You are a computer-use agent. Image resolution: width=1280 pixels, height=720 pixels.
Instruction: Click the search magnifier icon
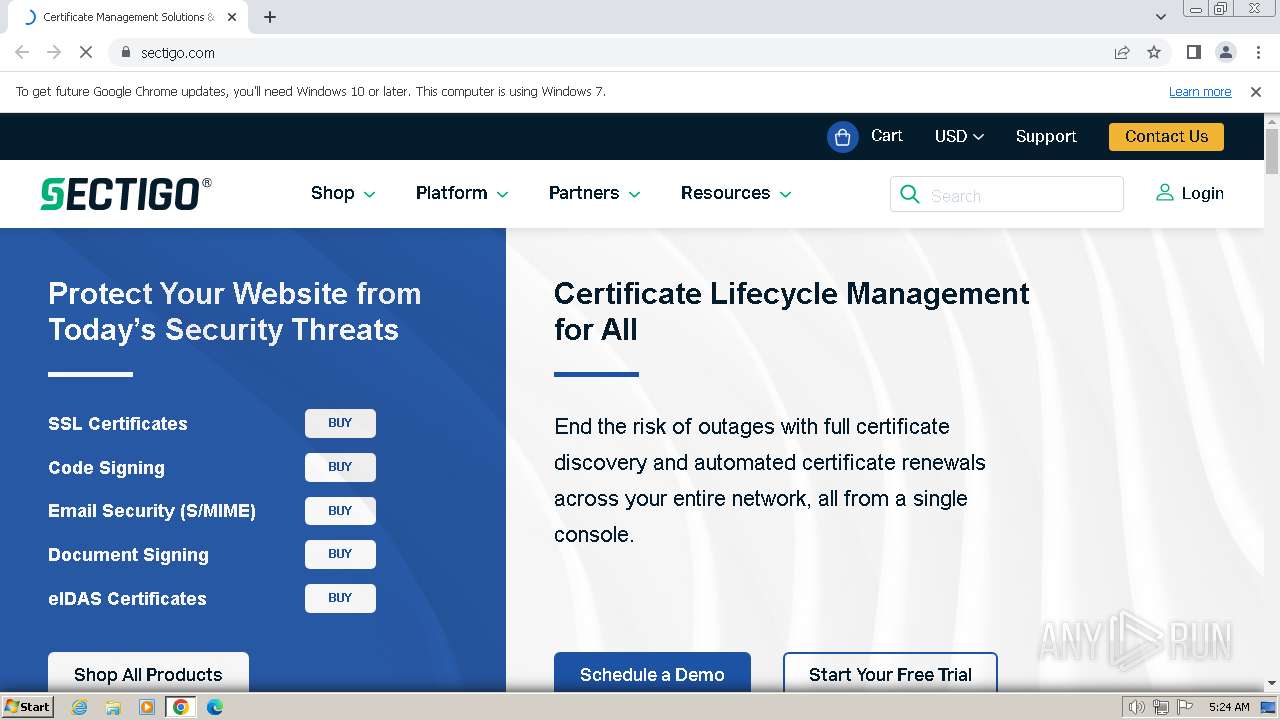coord(909,194)
